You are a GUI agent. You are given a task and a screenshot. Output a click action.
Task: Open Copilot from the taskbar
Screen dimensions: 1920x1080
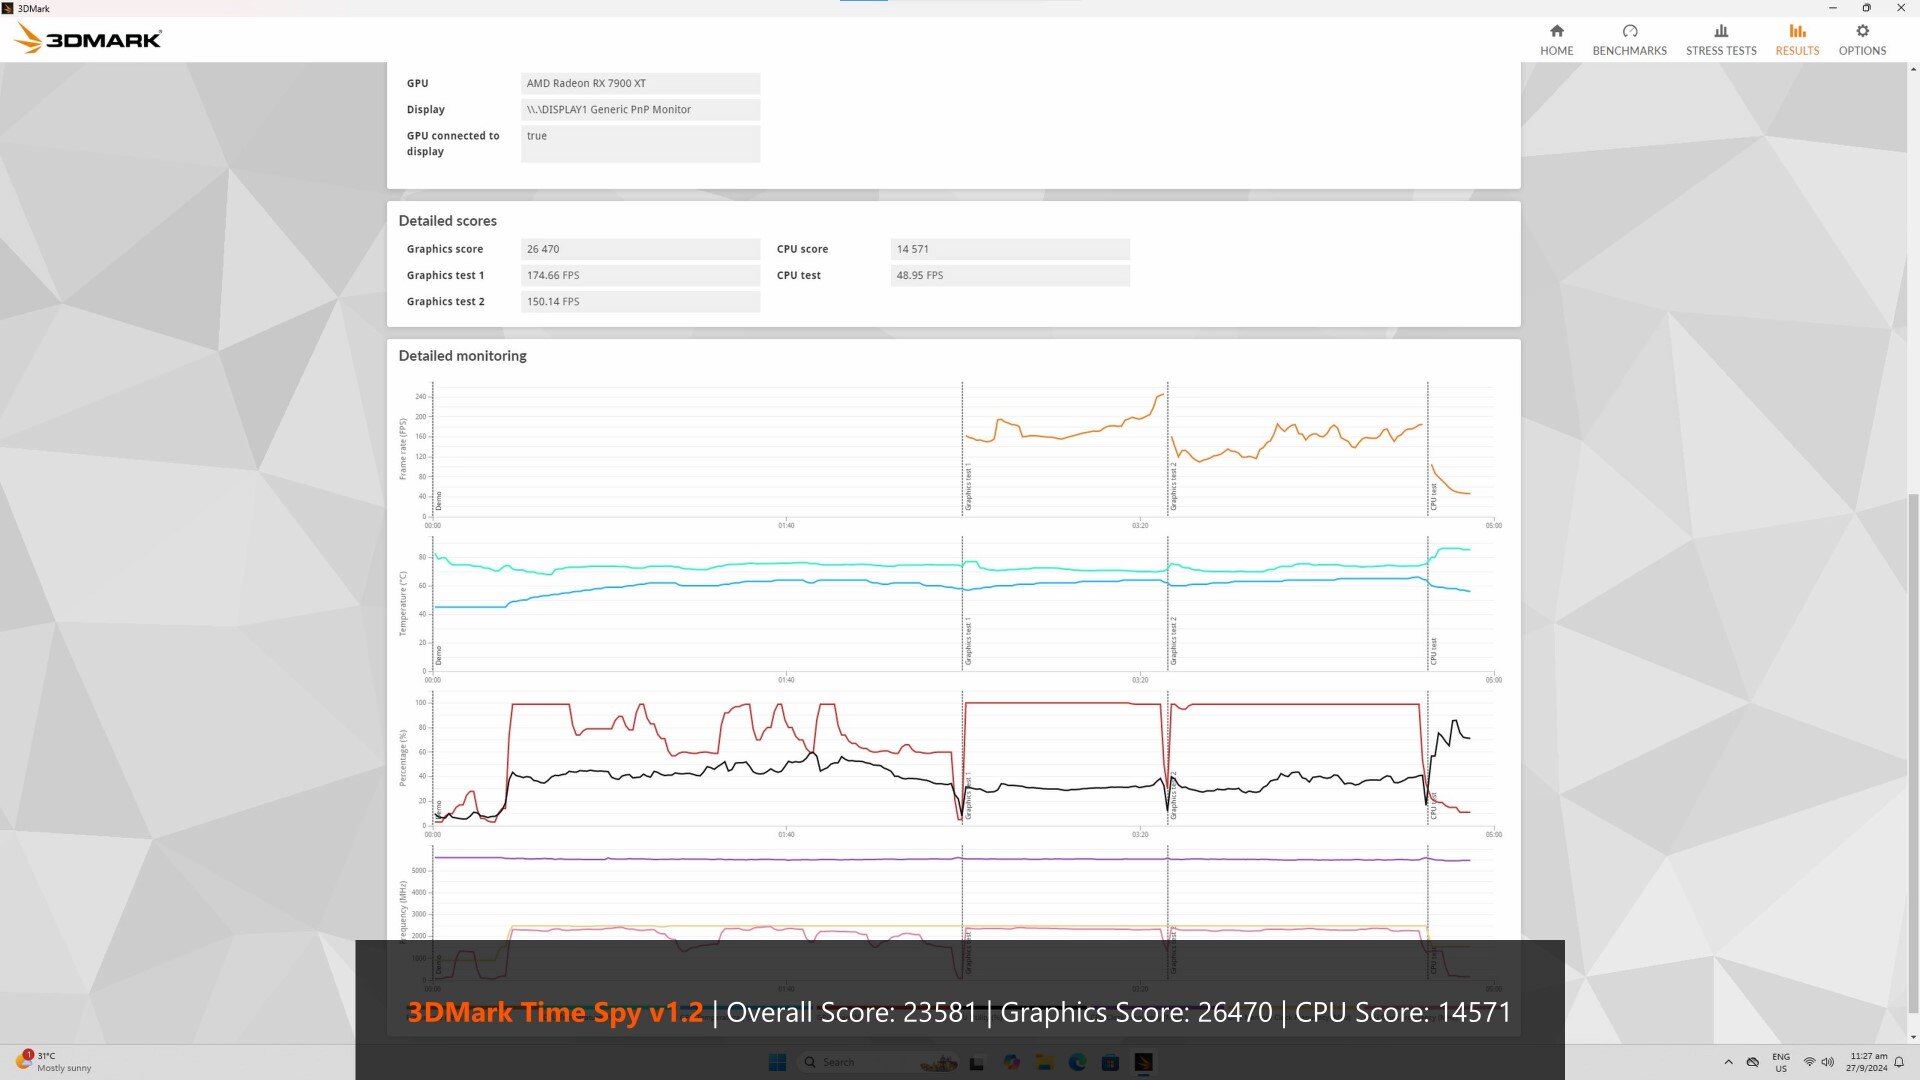click(1011, 1062)
